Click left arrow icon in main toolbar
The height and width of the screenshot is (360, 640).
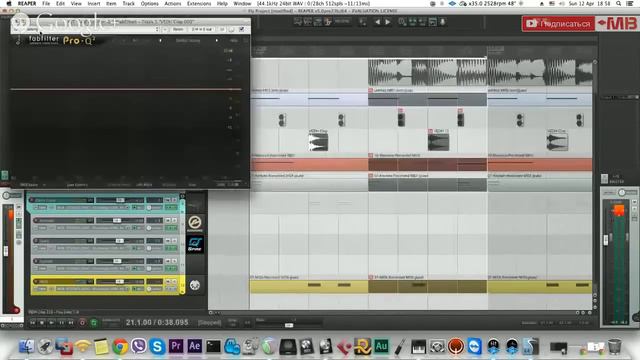[x=378, y=22]
